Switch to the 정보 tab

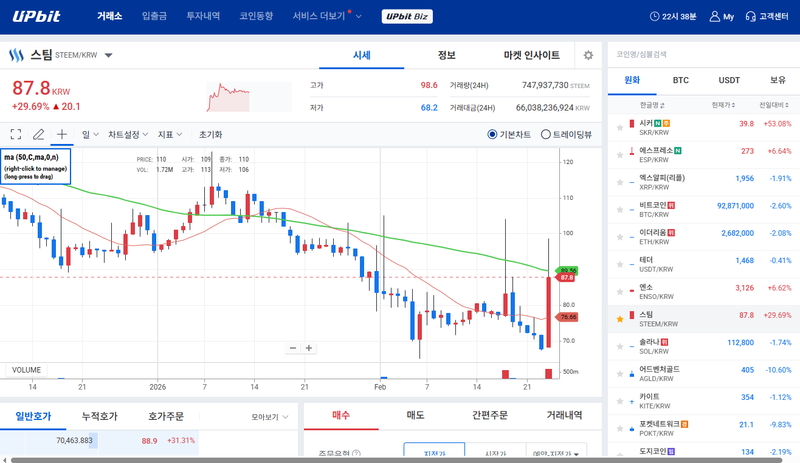(x=446, y=55)
